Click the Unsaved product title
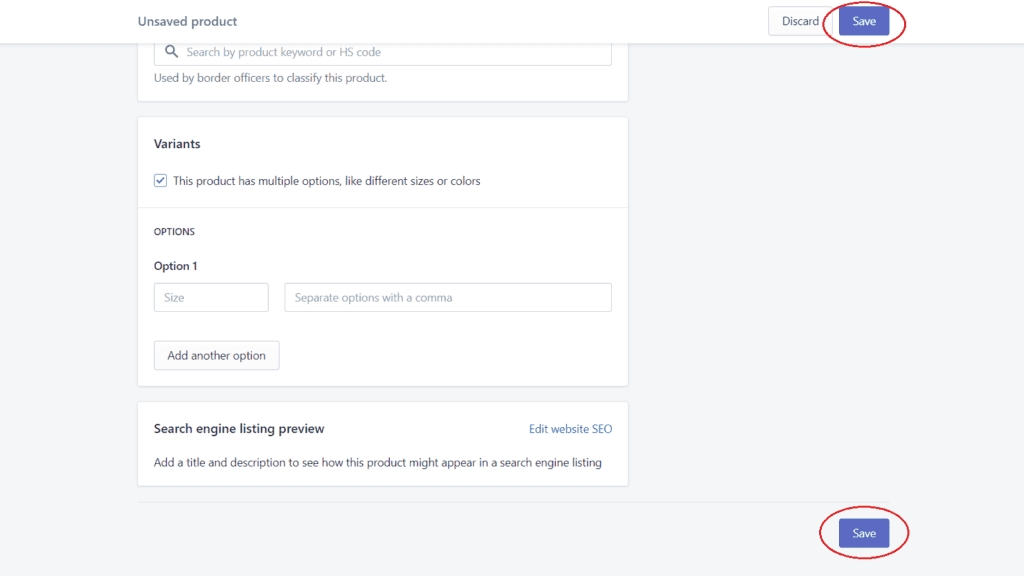The width and height of the screenshot is (1024, 576). 187,21
